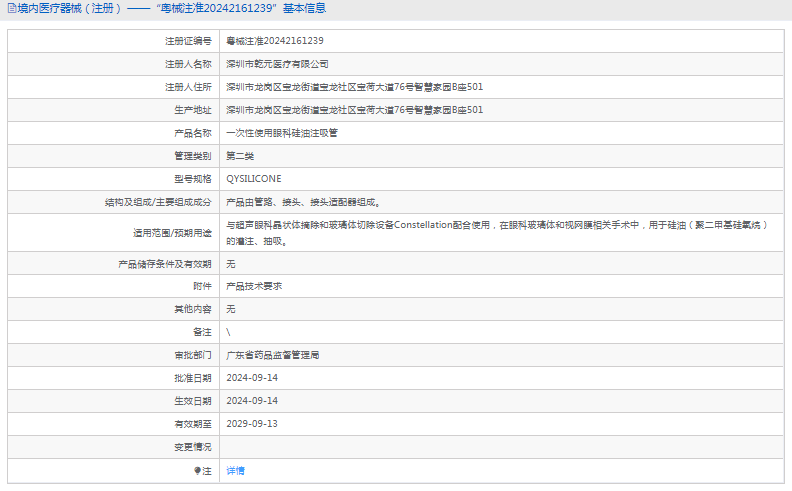Click the 备注 label
Viewport: 792px width, 491px height.
(202, 332)
